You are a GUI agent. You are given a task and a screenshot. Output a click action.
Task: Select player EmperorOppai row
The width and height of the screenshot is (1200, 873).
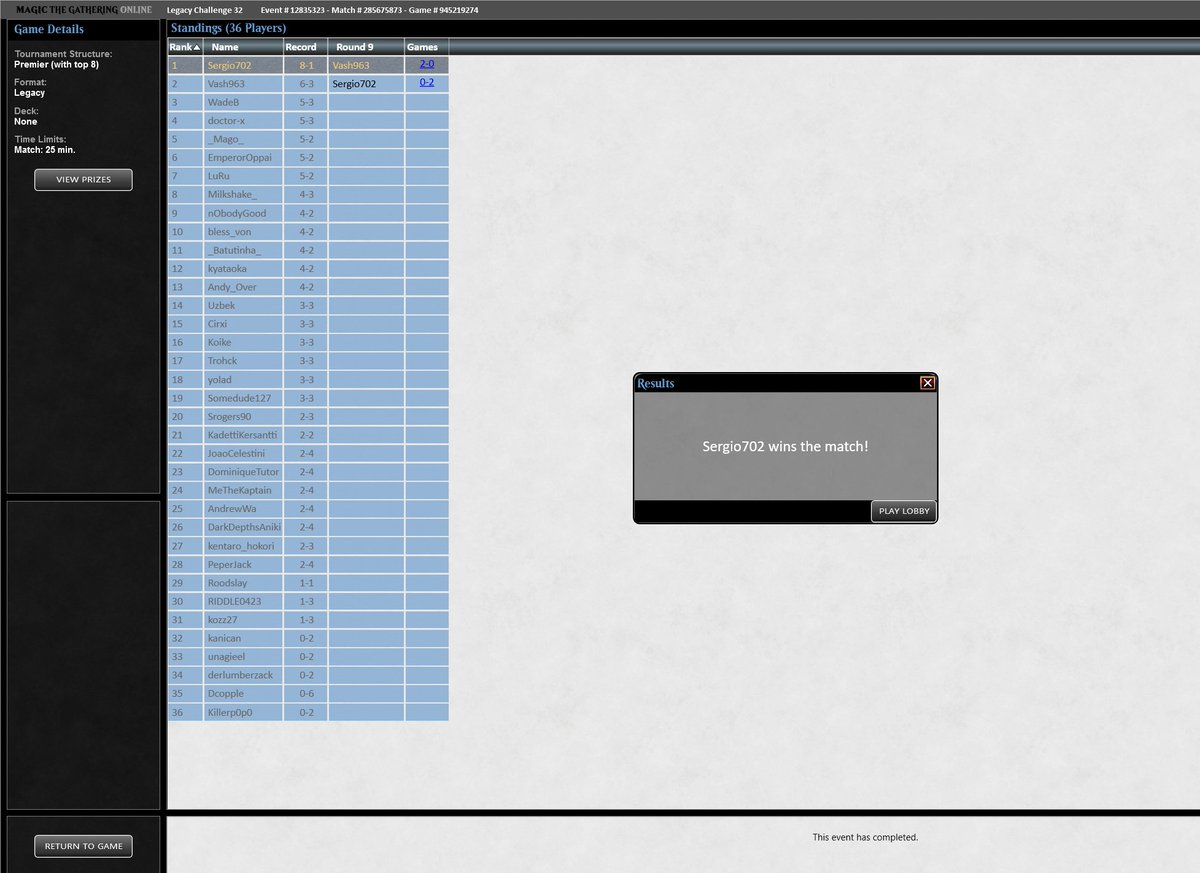point(308,158)
